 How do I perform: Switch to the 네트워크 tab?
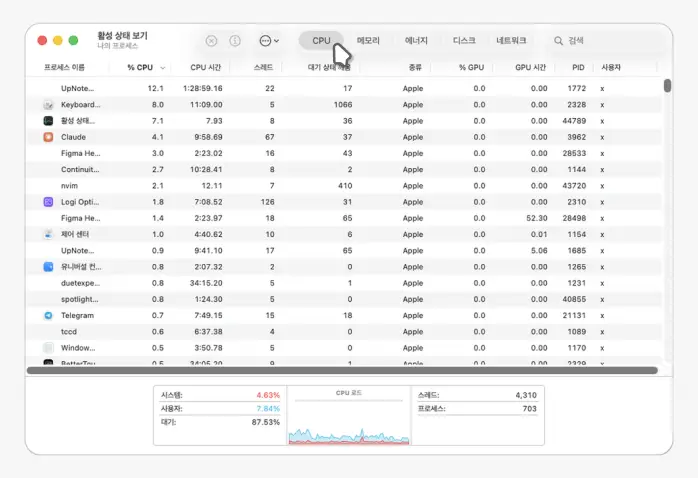(x=511, y=41)
